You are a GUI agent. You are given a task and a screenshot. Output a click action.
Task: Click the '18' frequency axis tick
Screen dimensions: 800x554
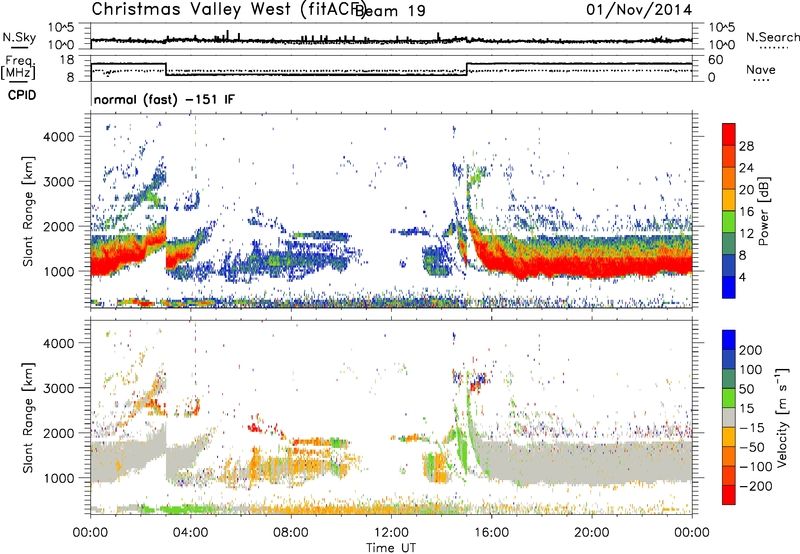66,60
